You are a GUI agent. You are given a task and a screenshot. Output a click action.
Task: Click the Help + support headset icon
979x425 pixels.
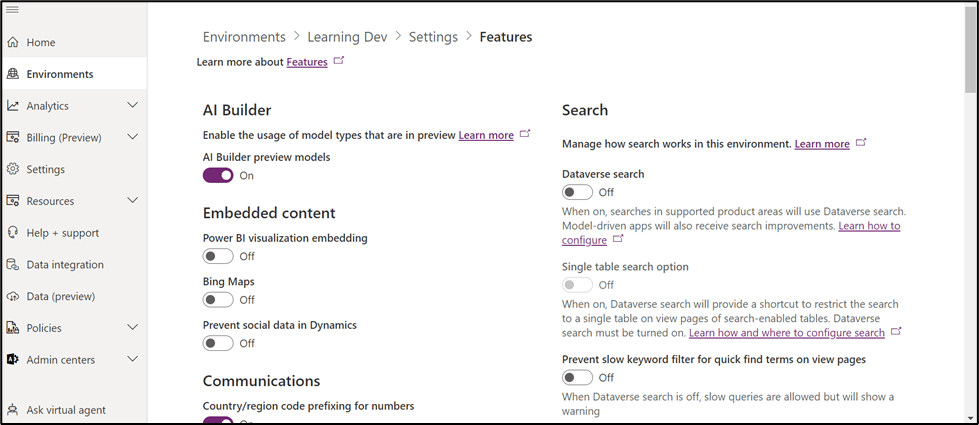point(13,233)
